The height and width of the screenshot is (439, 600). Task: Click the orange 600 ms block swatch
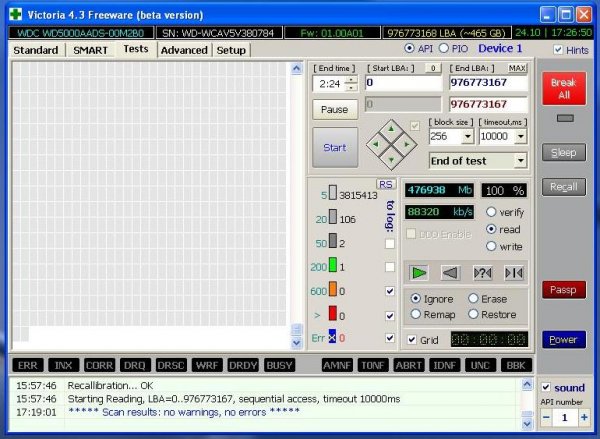(333, 289)
